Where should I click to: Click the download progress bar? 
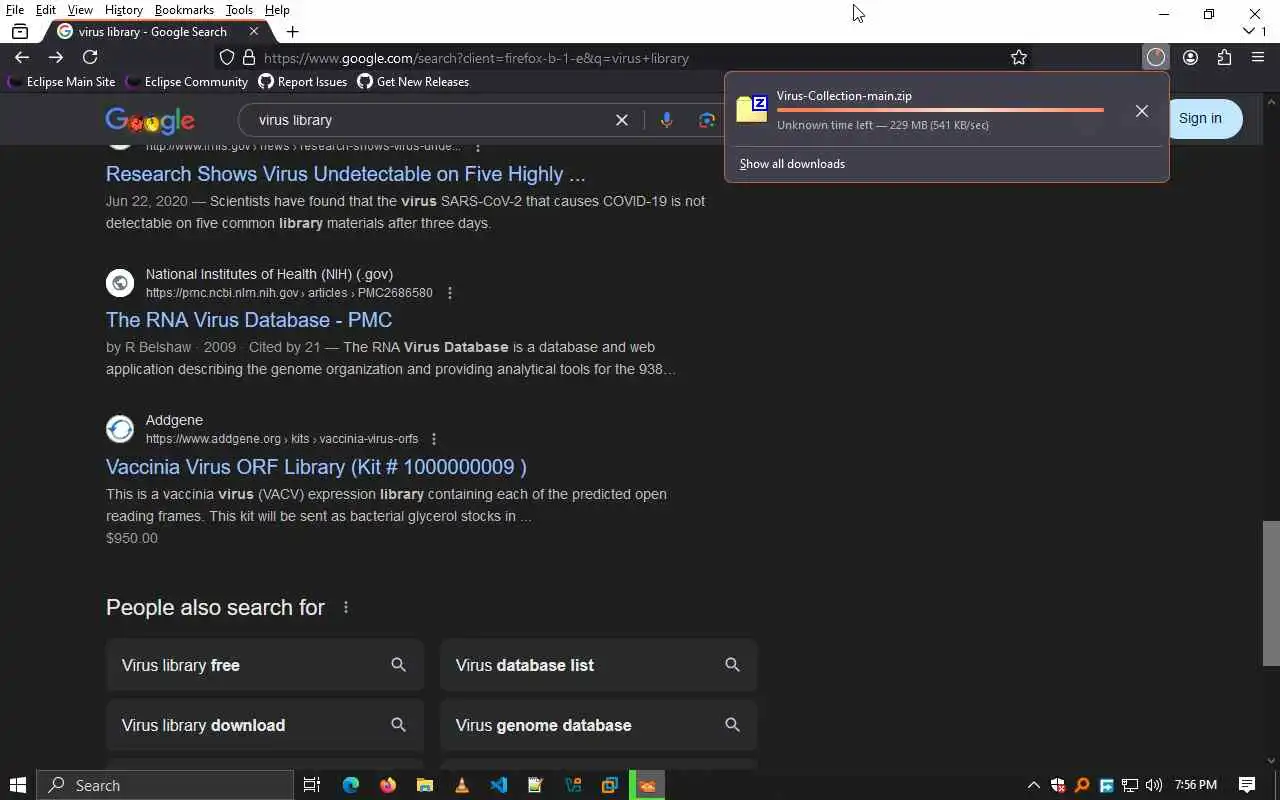tap(940, 110)
